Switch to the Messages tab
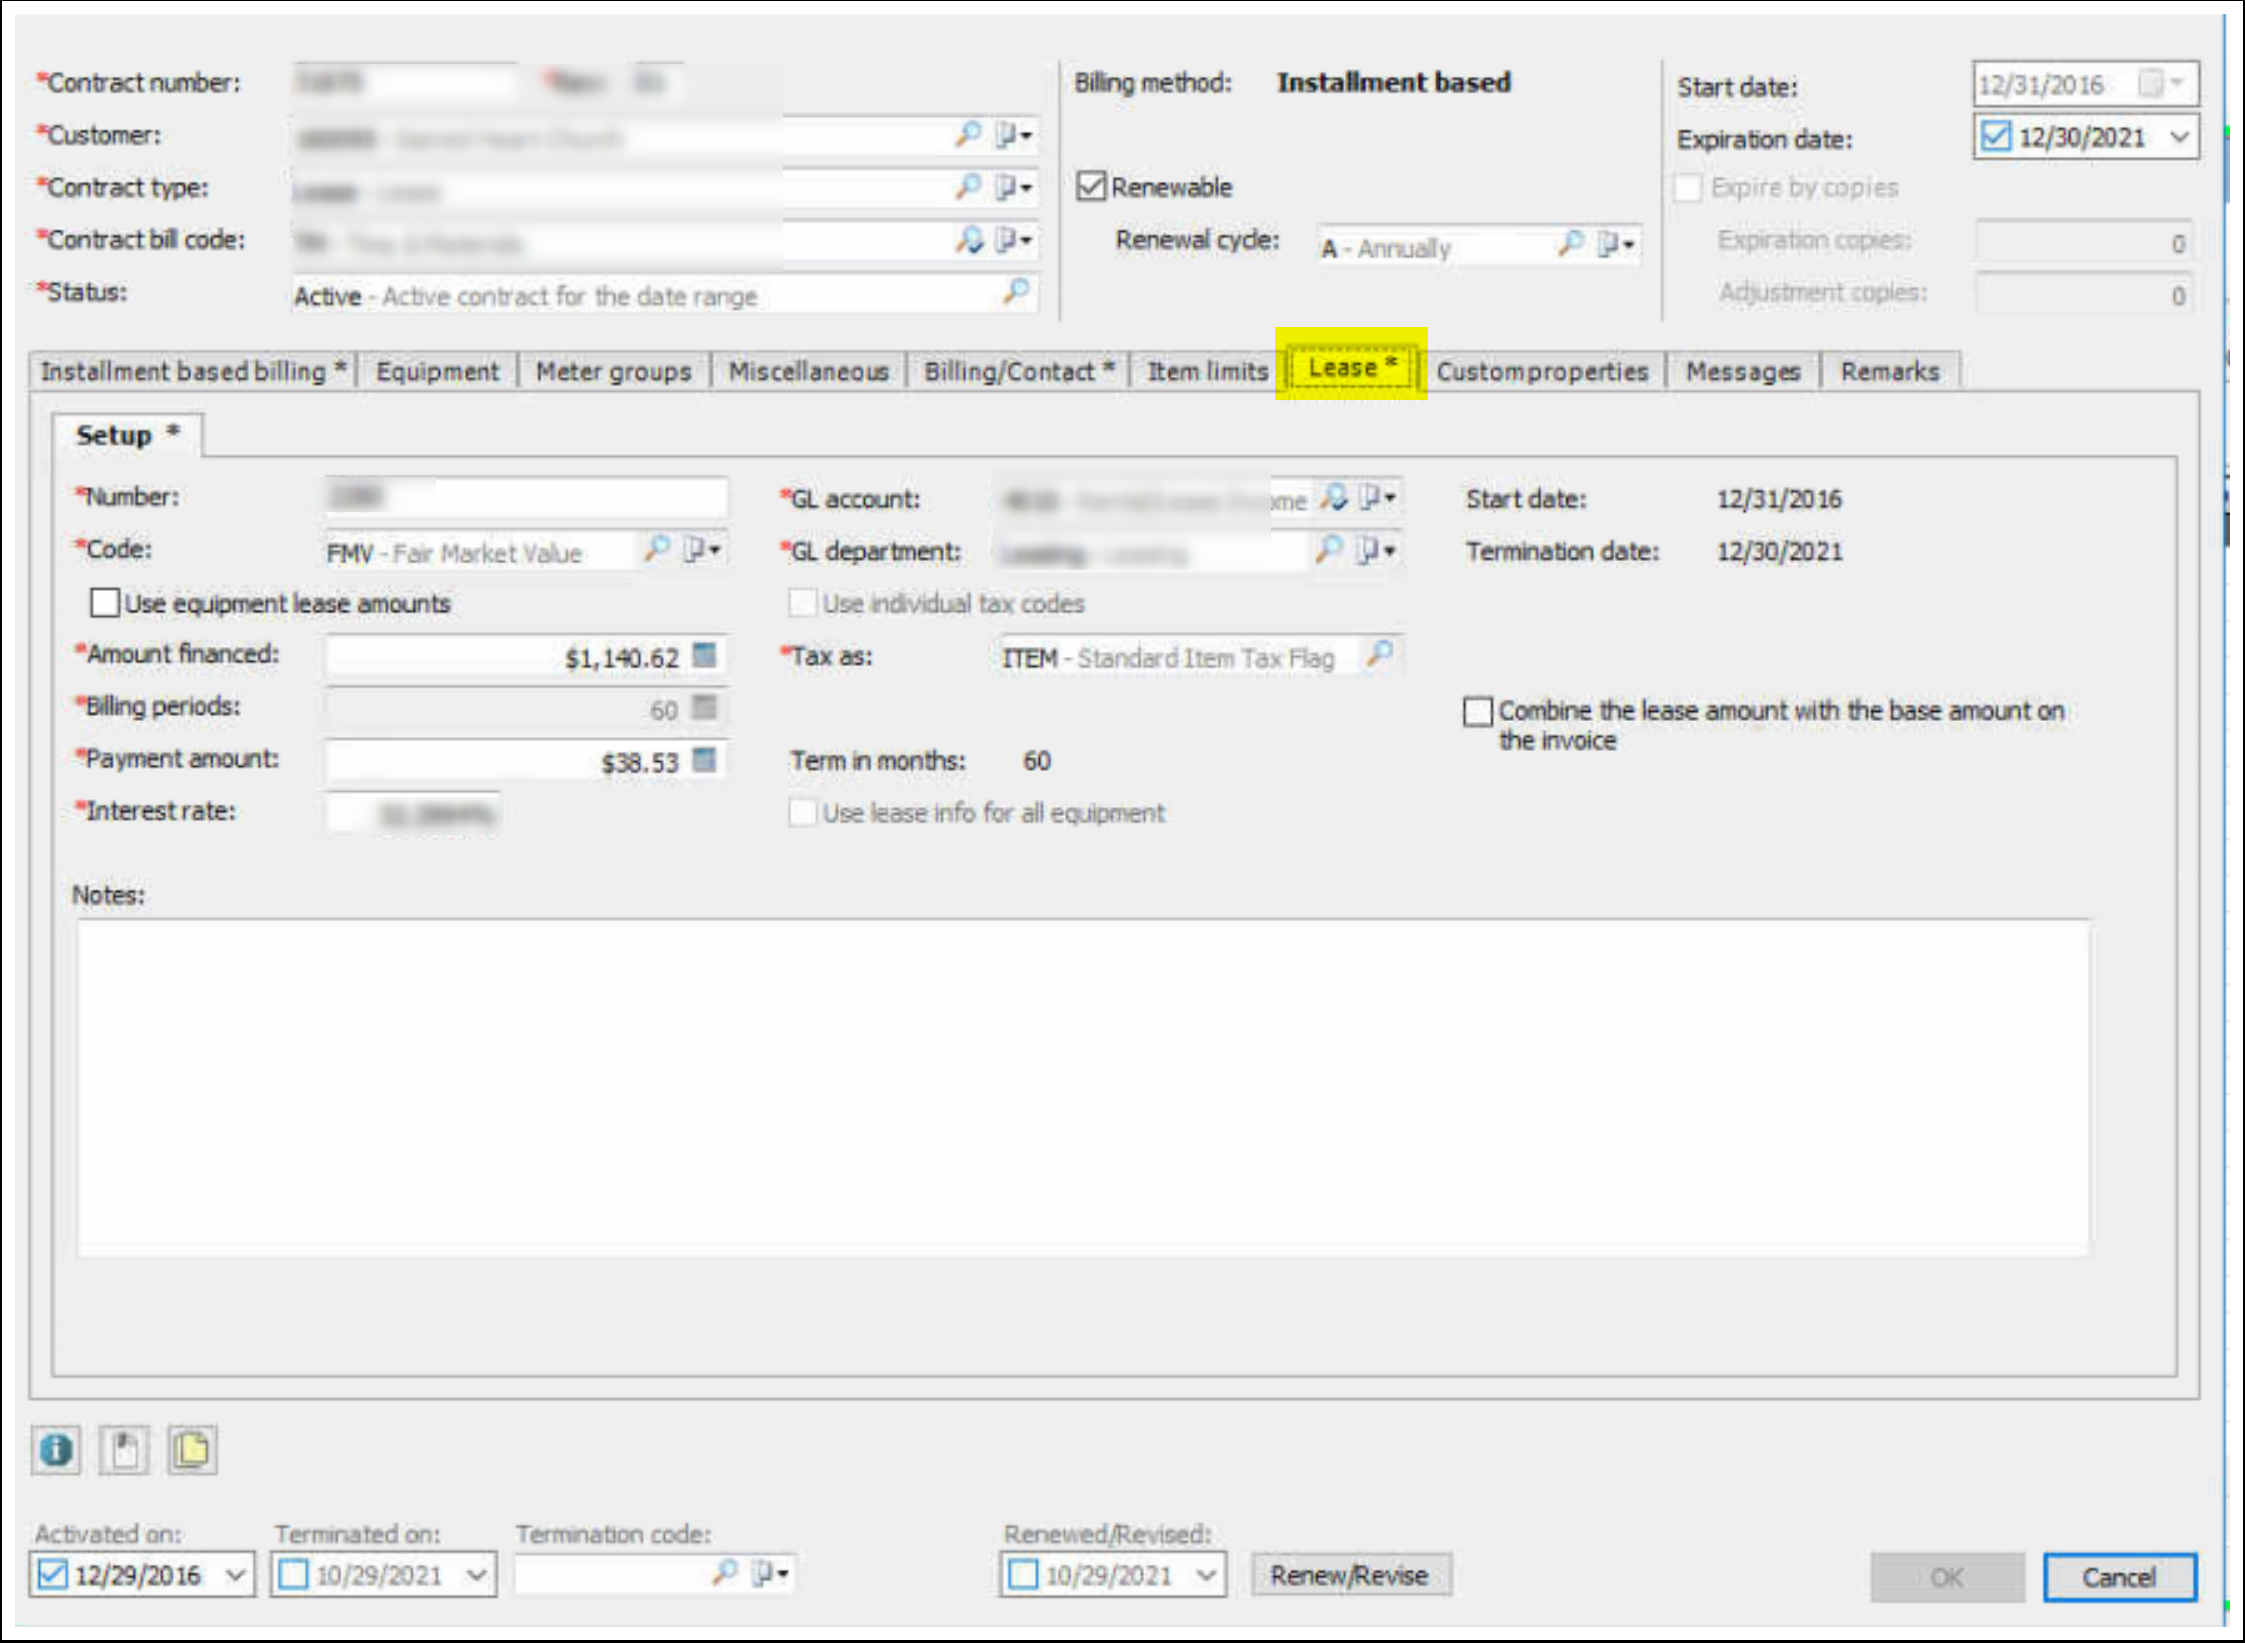 pos(1743,371)
